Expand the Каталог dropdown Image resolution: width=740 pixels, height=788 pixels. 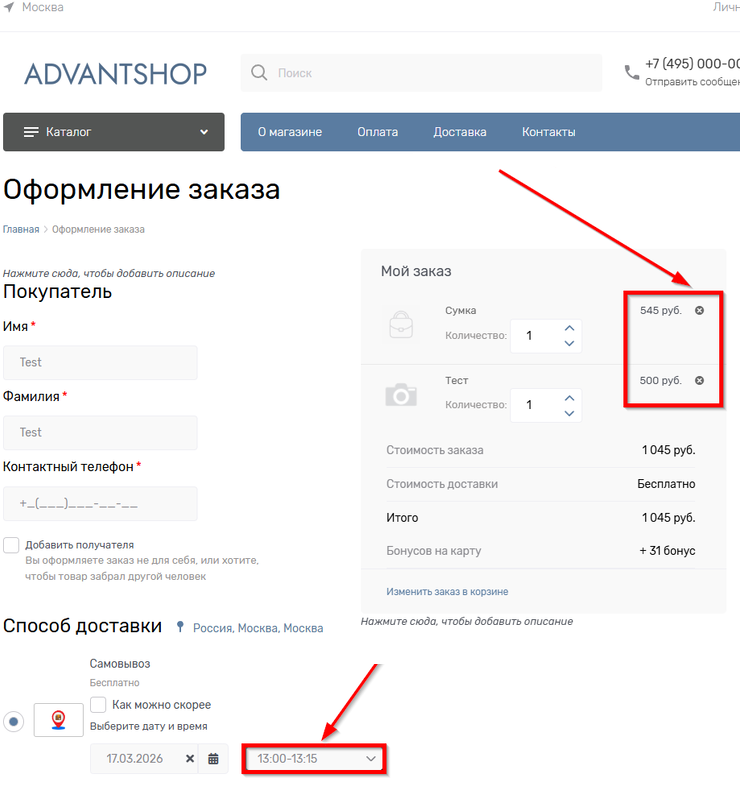coord(204,132)
